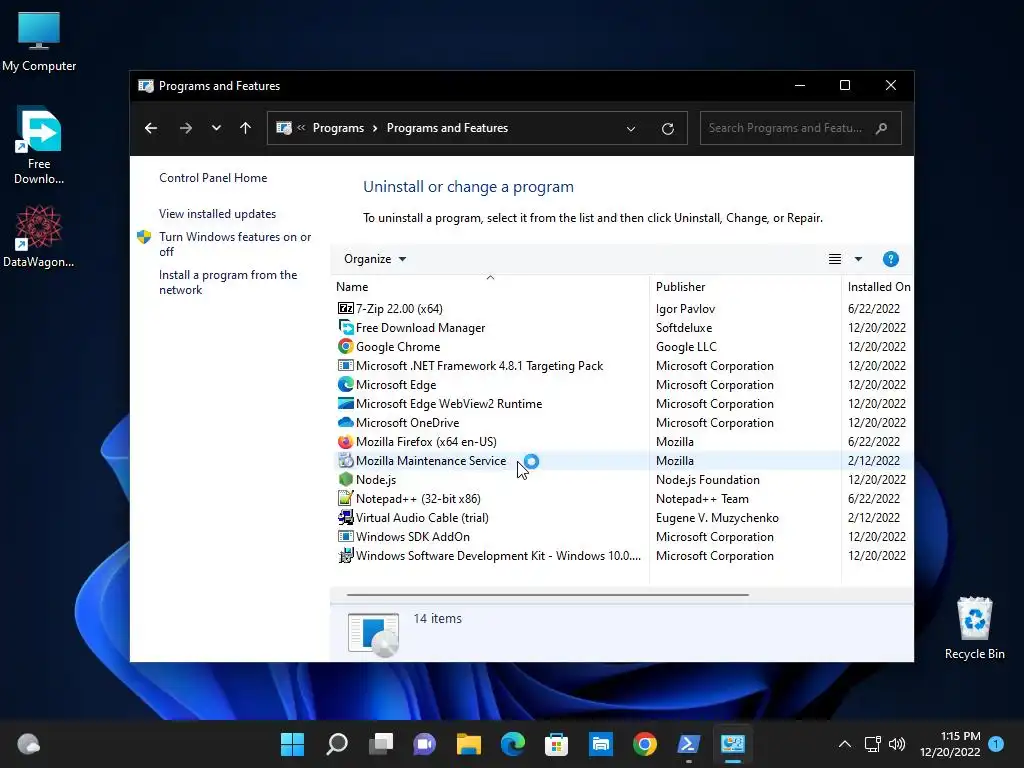The image size is (1024, 768).
Task: Open File Explorer from taskbar
Action: tap(468, 744)
